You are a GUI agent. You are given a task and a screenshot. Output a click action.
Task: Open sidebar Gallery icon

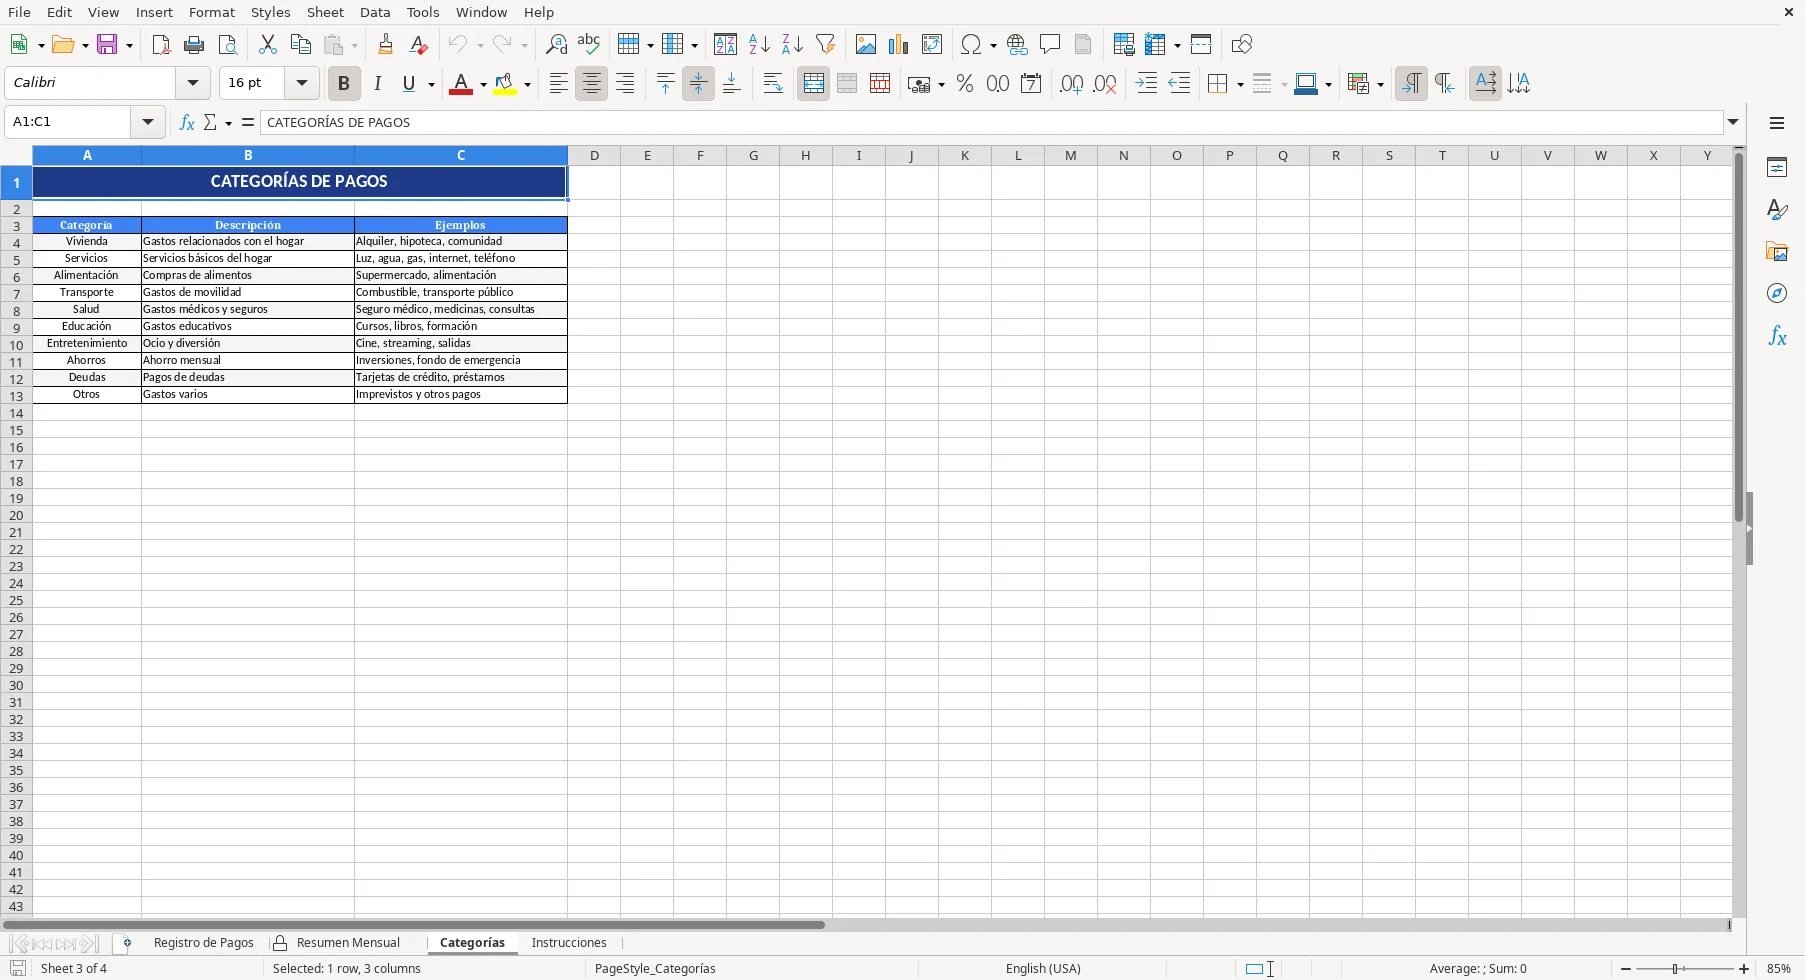(x=1777, y=251)
